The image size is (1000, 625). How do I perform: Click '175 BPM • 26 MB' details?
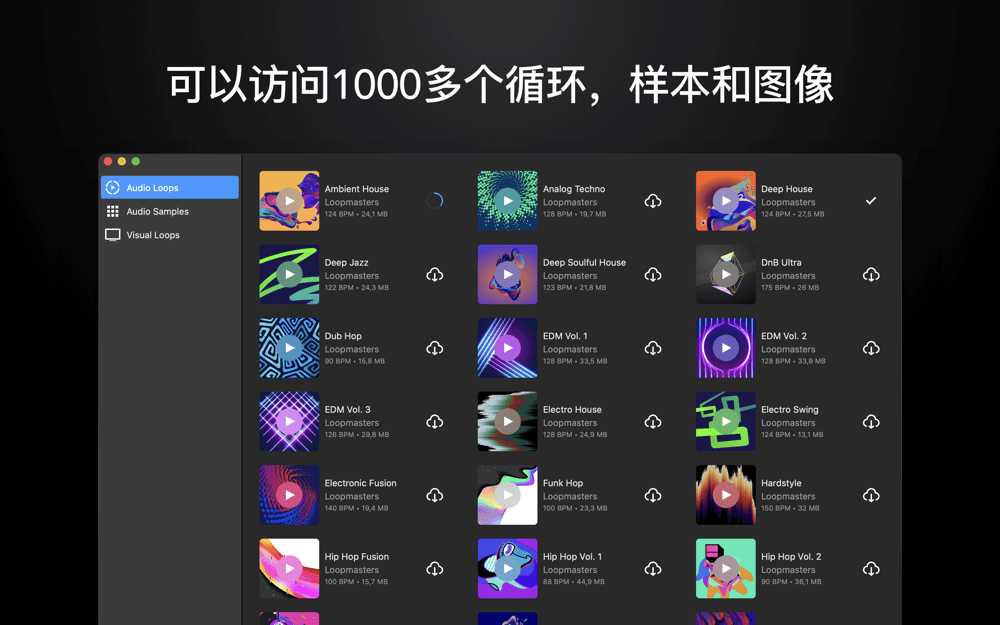pos(790,288)
